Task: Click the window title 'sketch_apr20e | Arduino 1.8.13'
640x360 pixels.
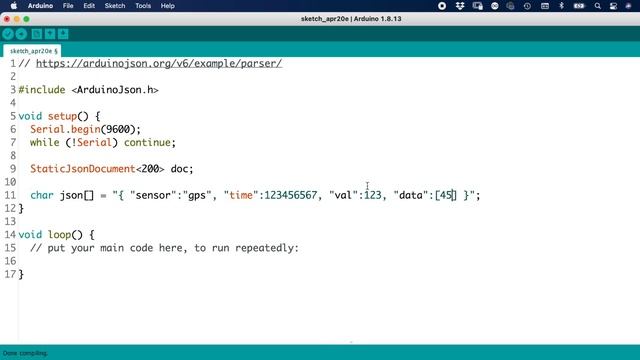Action: (x=351, y=19)
